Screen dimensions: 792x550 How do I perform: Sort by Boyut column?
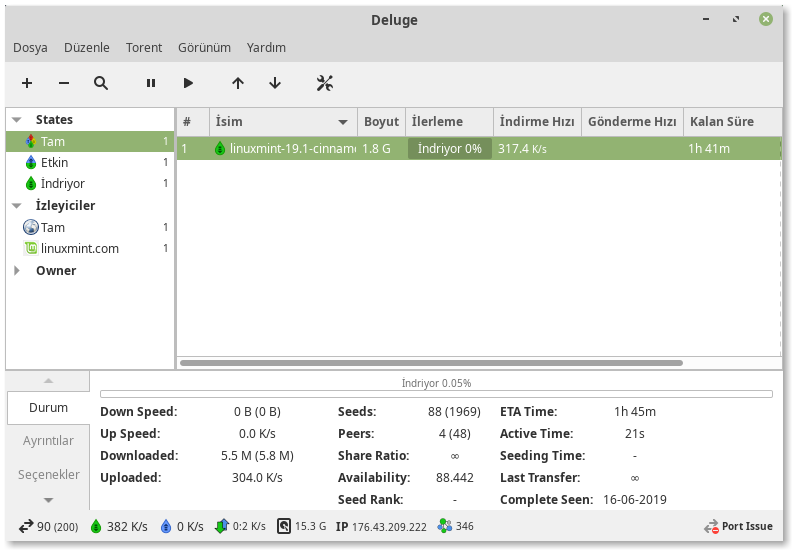click(381, 122)
